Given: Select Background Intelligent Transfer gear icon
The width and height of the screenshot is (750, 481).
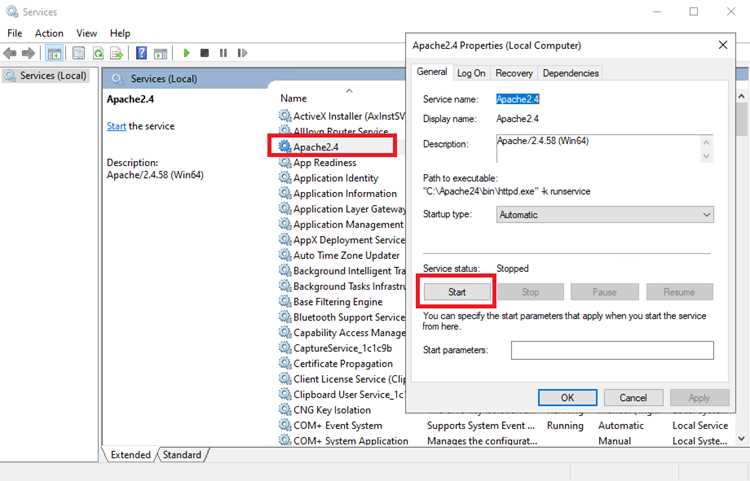Looking at the screenshot, I should click(x=285, y=270).
